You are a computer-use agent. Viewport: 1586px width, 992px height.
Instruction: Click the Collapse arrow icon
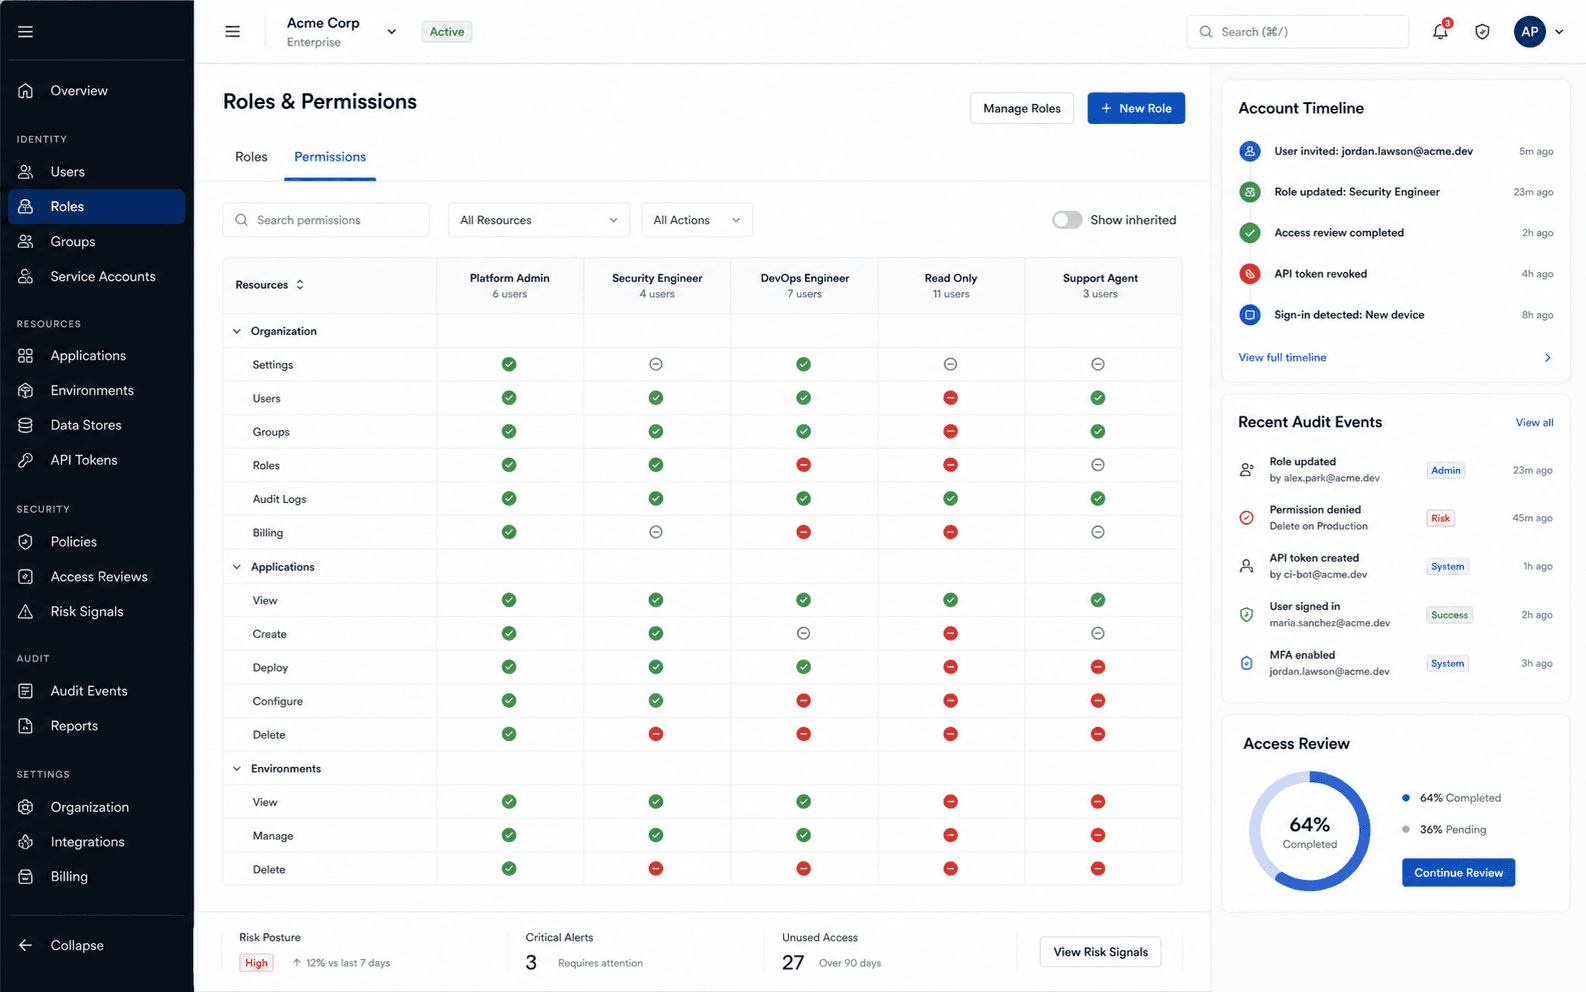pyautogui.click(x=26, y=946)
